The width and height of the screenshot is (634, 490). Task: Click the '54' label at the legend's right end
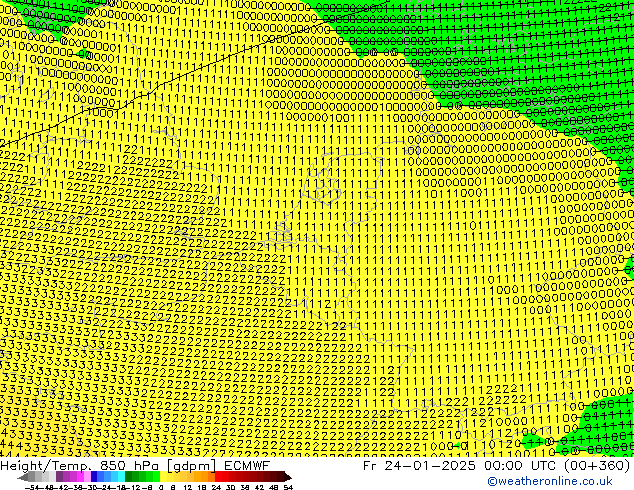coord(287,487)
